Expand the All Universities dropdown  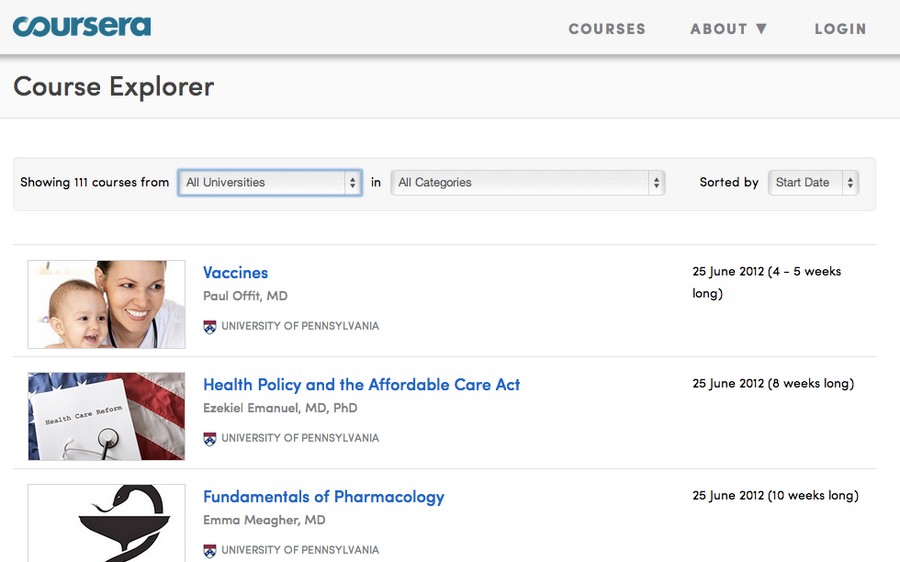(270, 183)
